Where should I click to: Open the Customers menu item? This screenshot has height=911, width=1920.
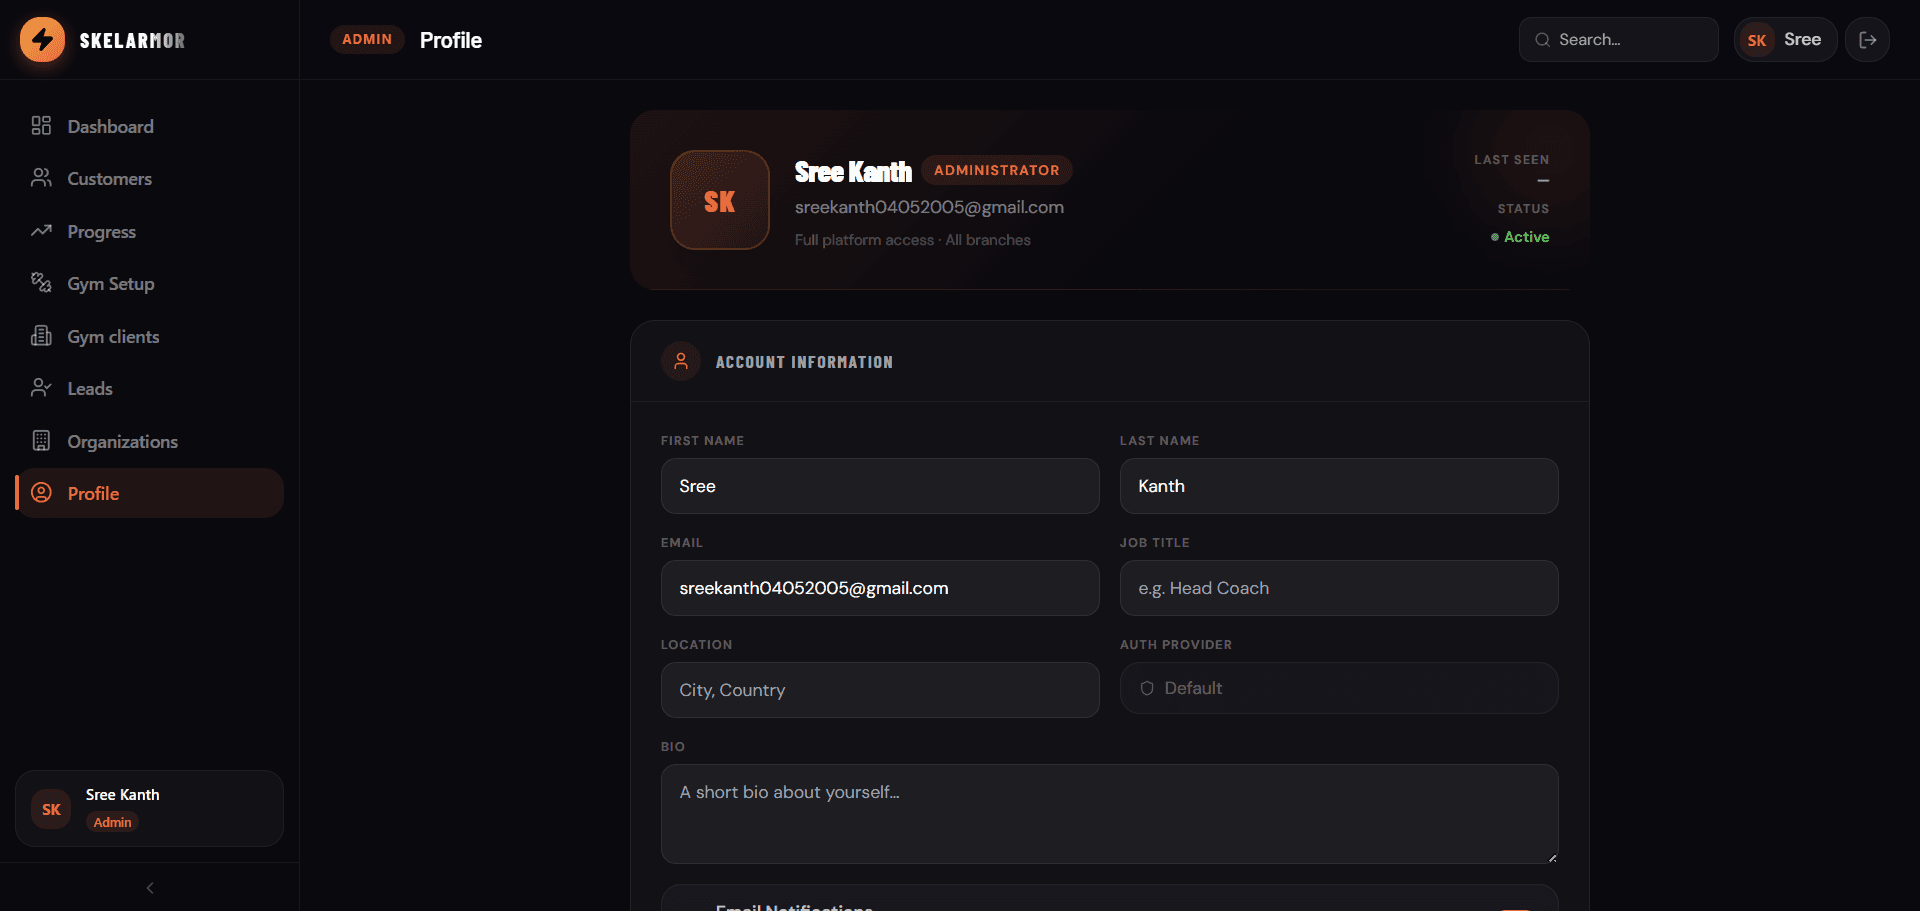click(x=150, y=178)
